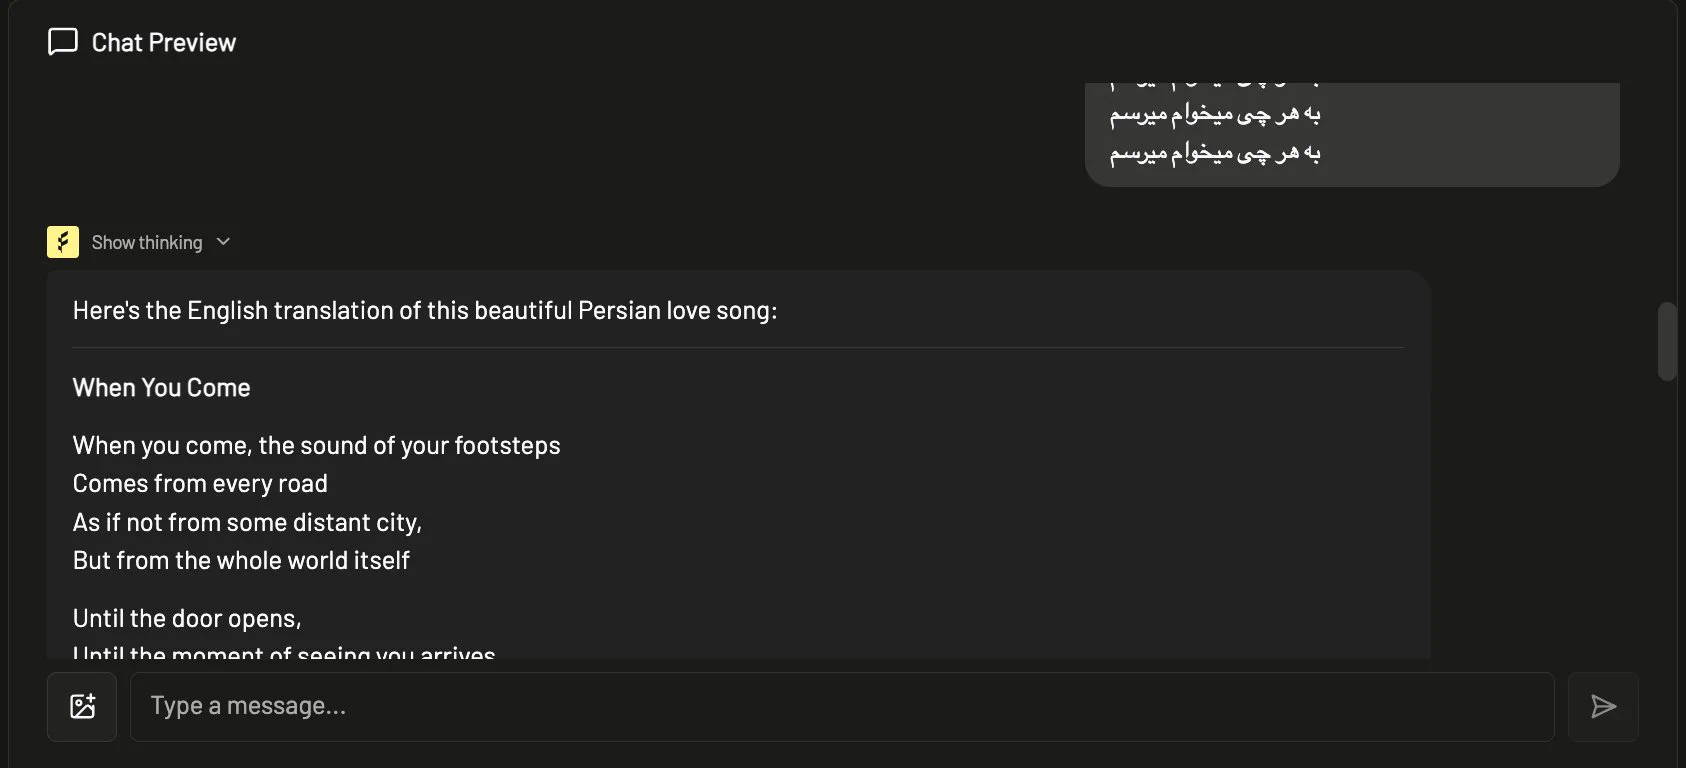Click the Chat Preview speech bubble icon
This screenshot has height=768, width=1686.
pyautogui.click(x=63, y=42)
